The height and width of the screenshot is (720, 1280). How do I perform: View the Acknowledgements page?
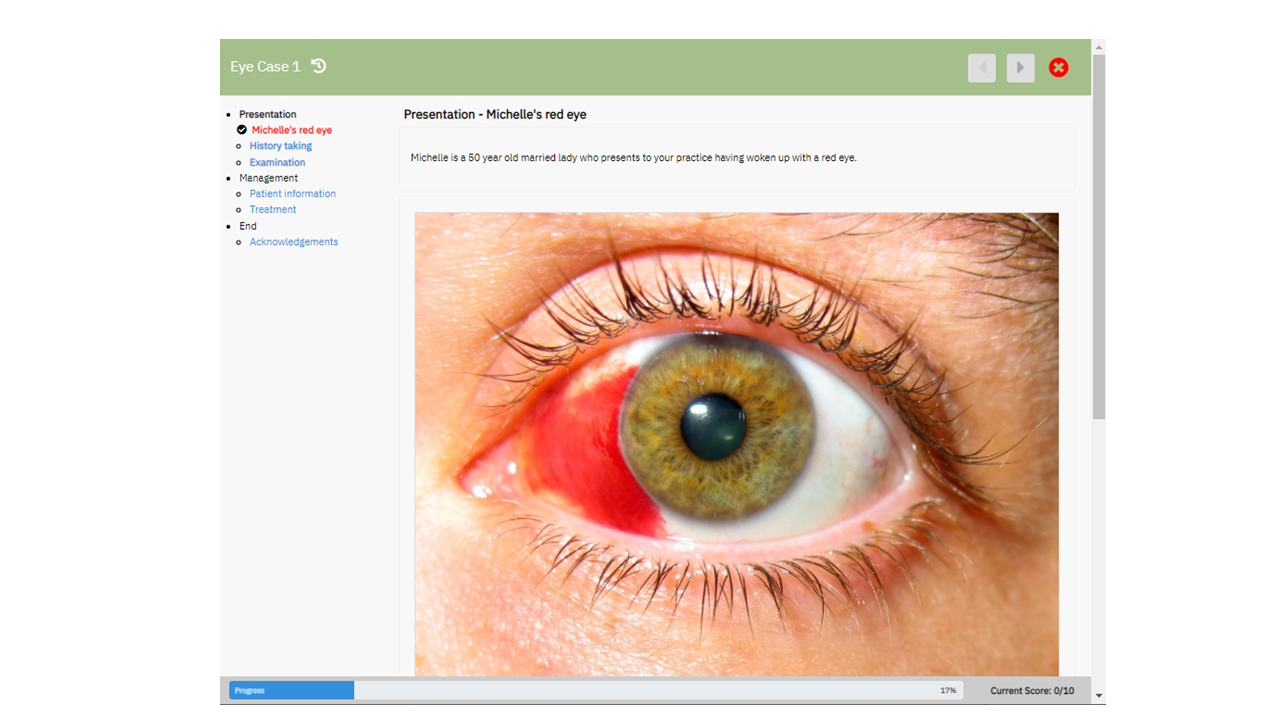pyautogui.click(x=293, y=242)
